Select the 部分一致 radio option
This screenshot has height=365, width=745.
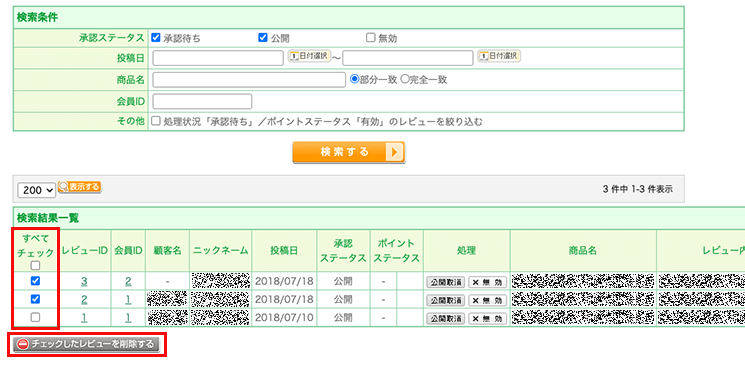[x=354, y=79]
